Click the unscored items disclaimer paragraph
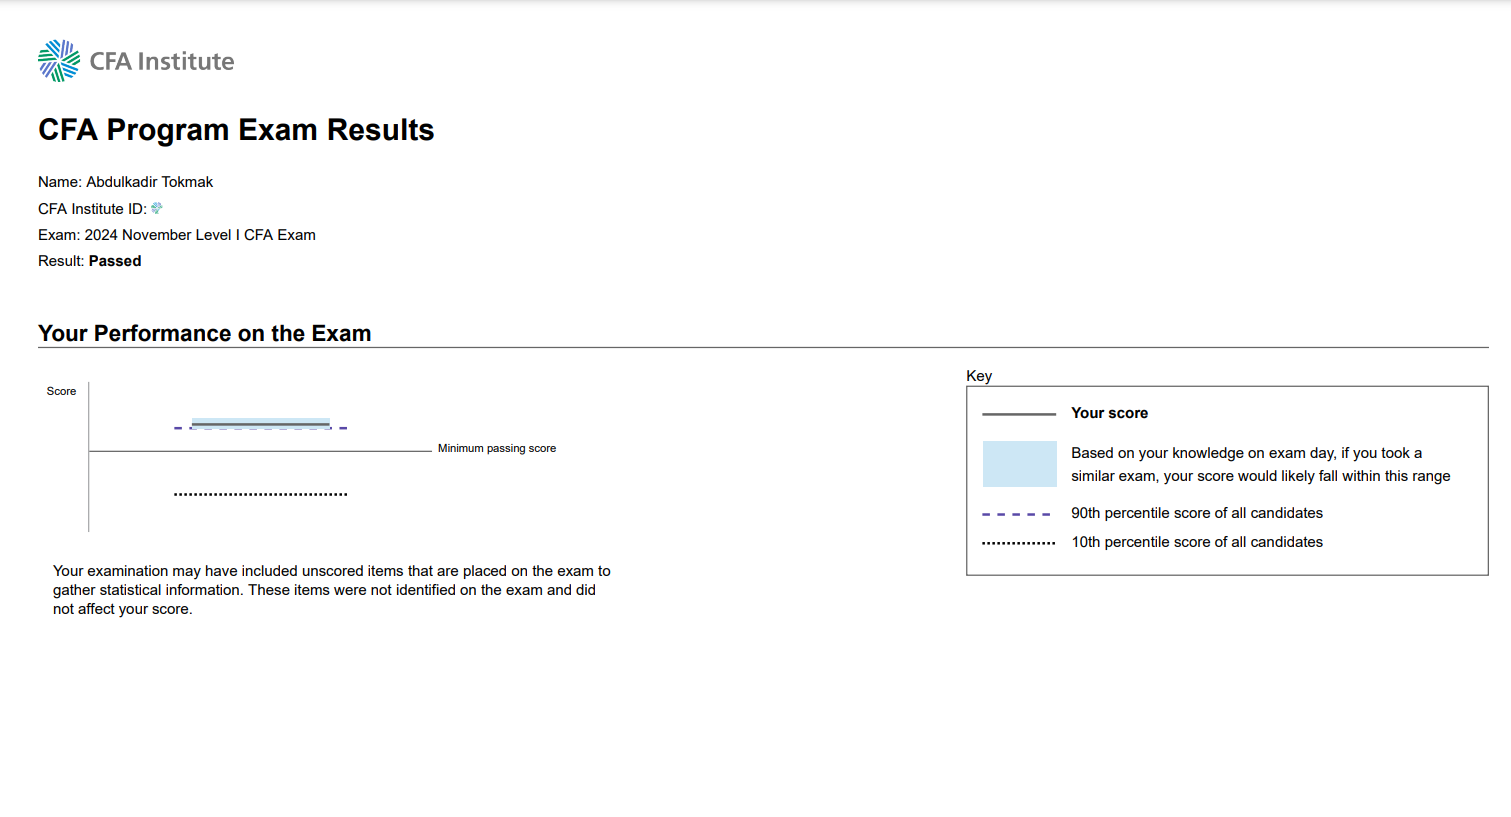This screenshot has width=1511, height=817. pos(332,590)
